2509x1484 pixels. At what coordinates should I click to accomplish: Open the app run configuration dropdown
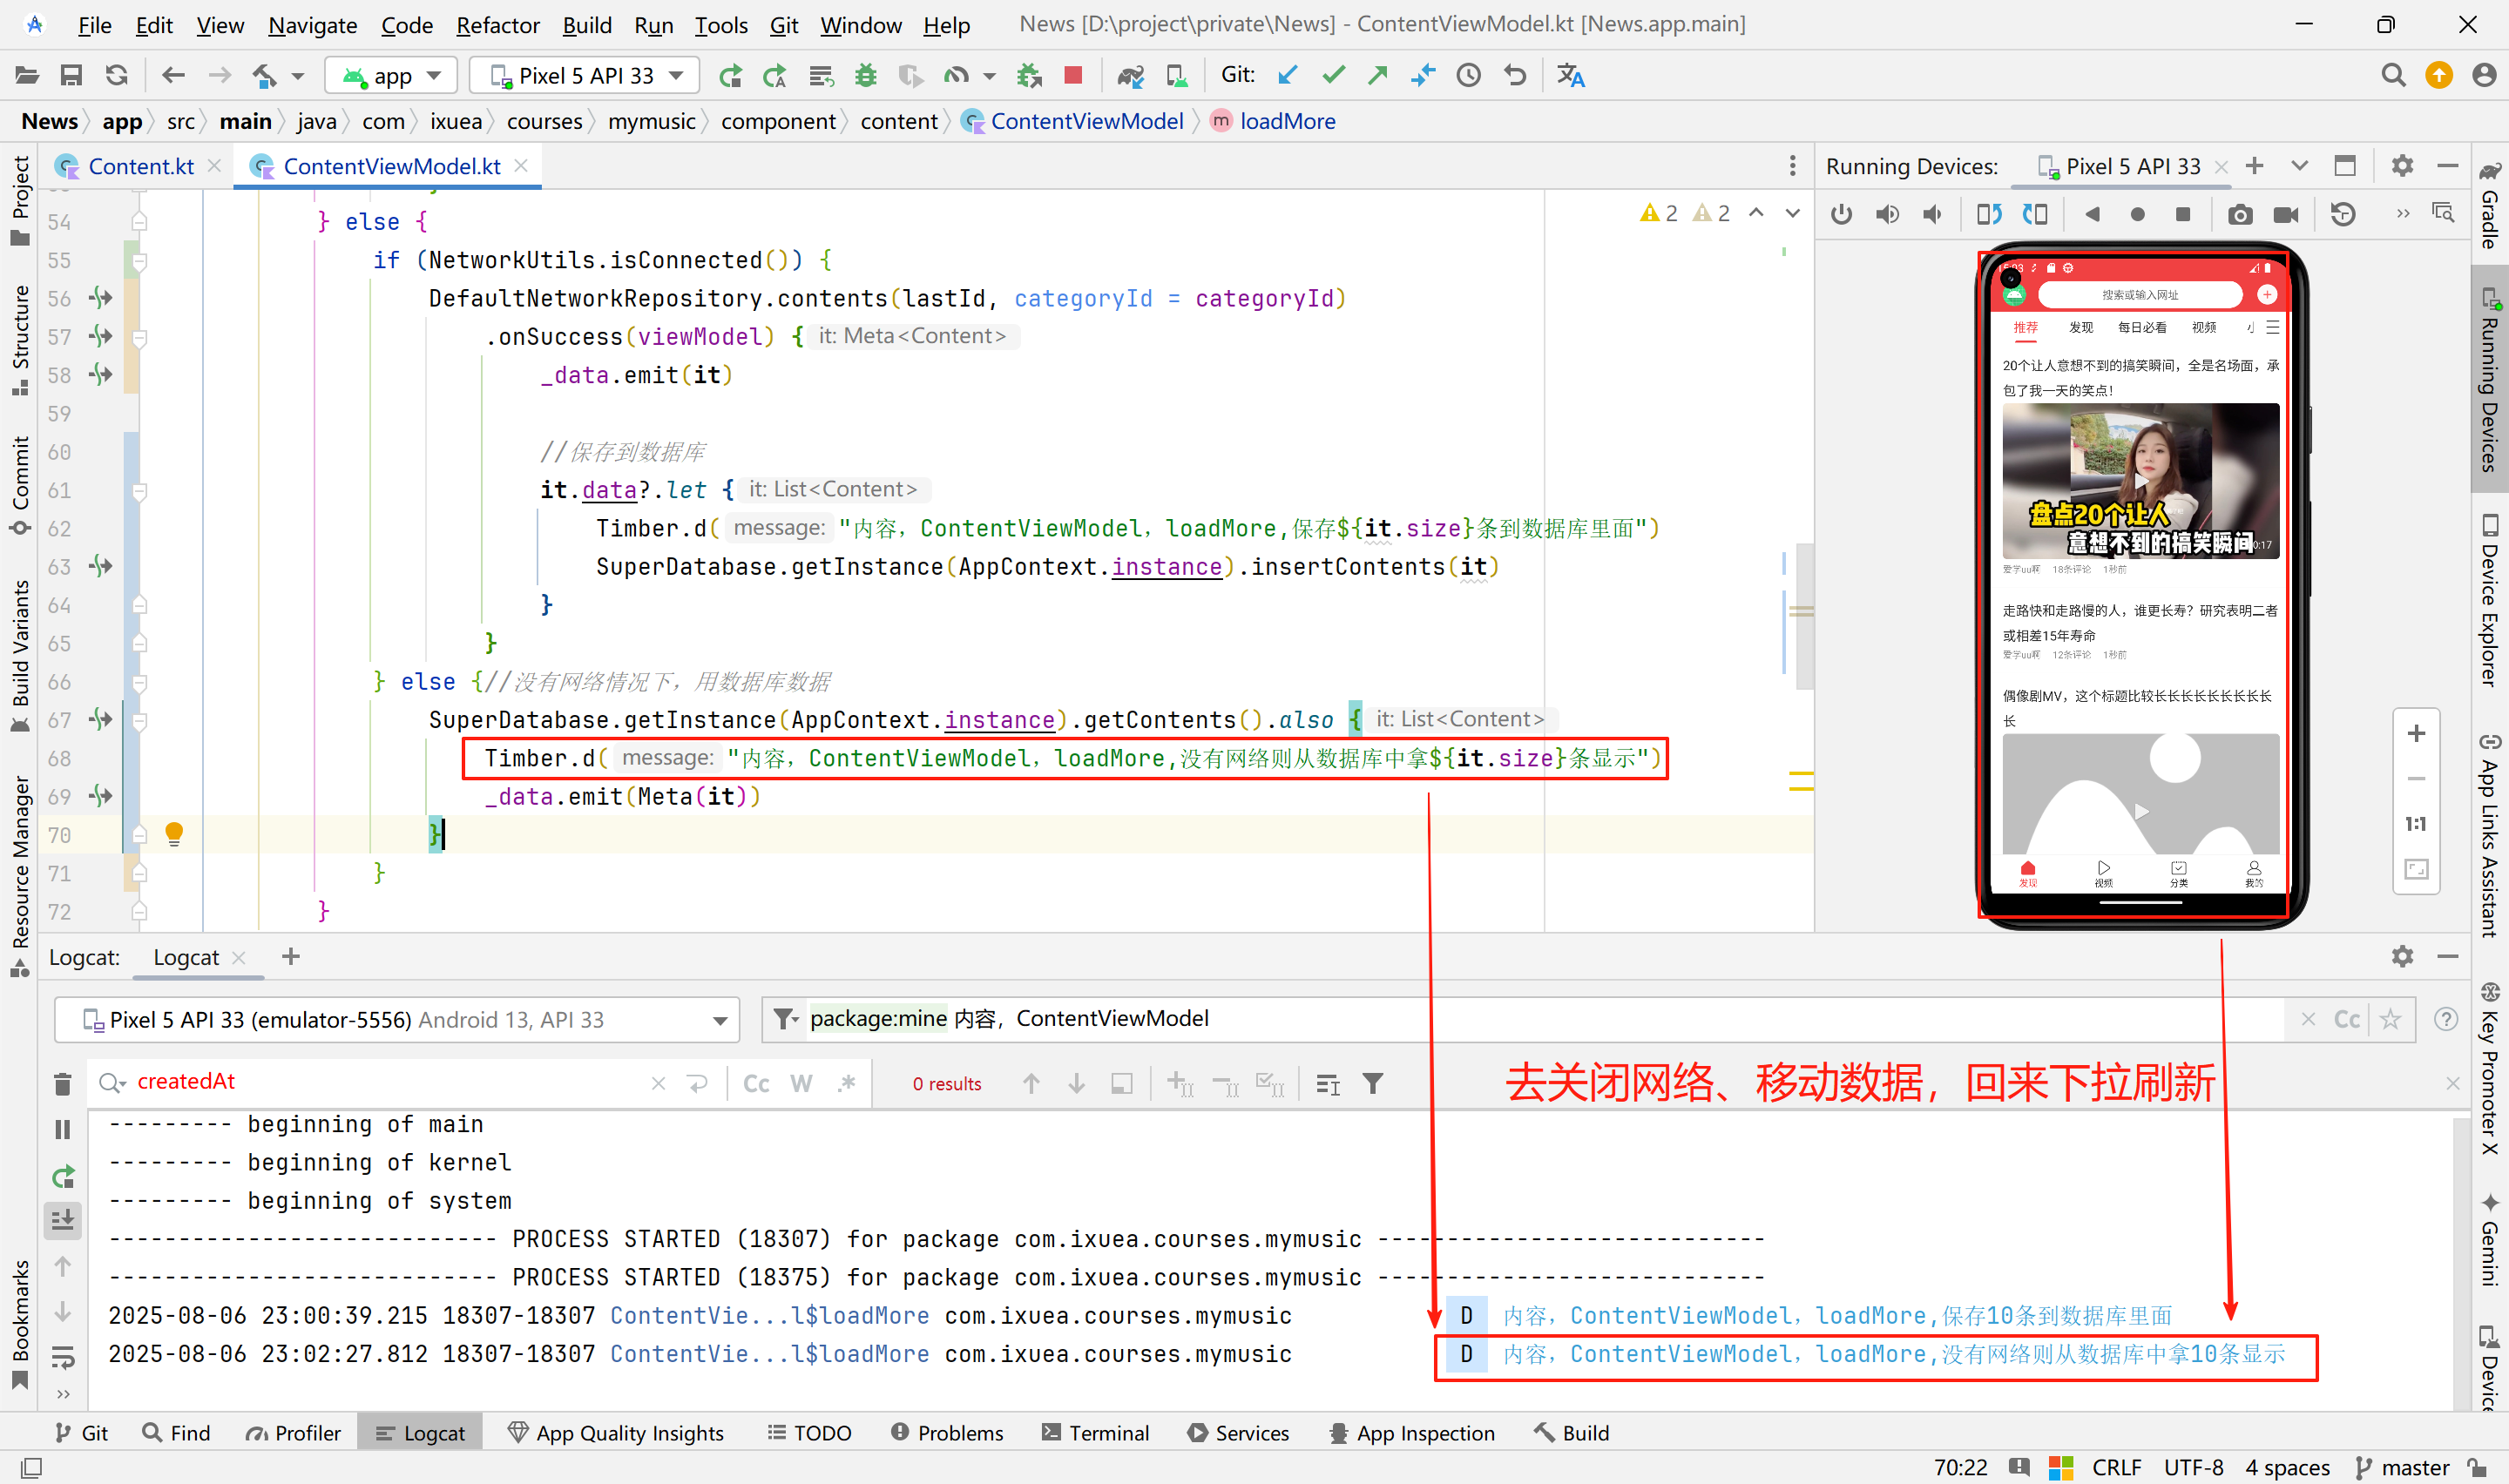(x=392, y=75)
